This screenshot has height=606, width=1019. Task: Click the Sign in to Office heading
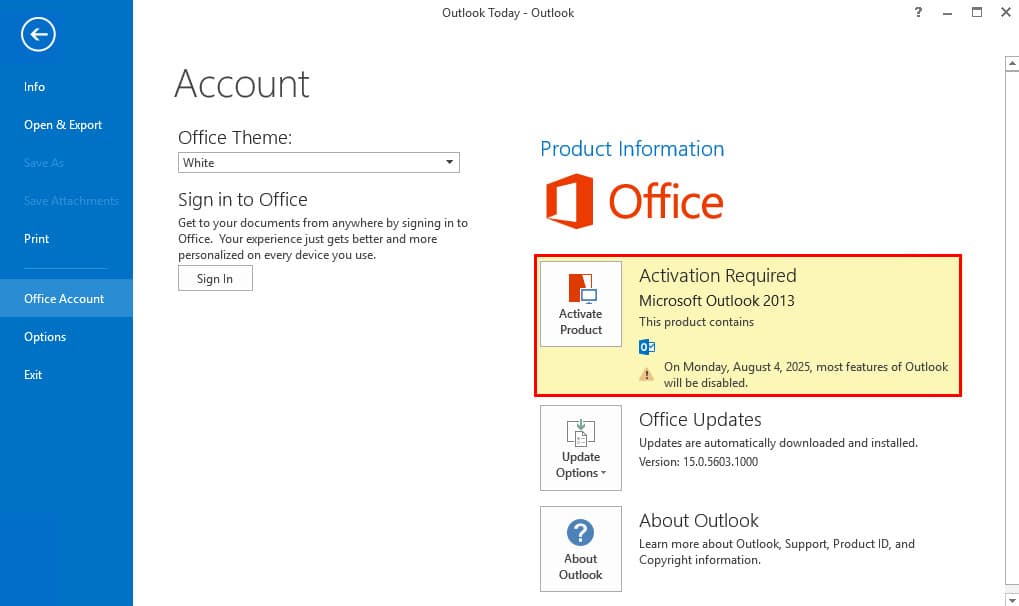(242, 200)
